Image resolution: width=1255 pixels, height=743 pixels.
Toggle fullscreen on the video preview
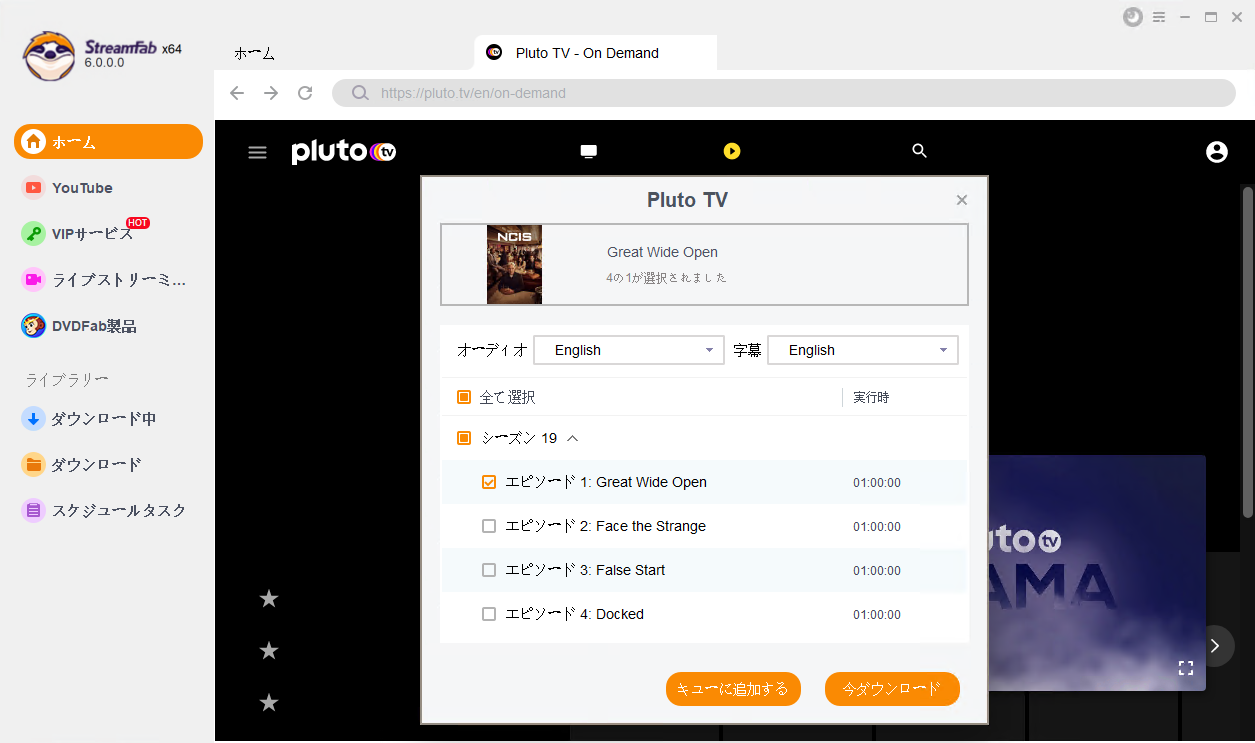click(1186, 668)
